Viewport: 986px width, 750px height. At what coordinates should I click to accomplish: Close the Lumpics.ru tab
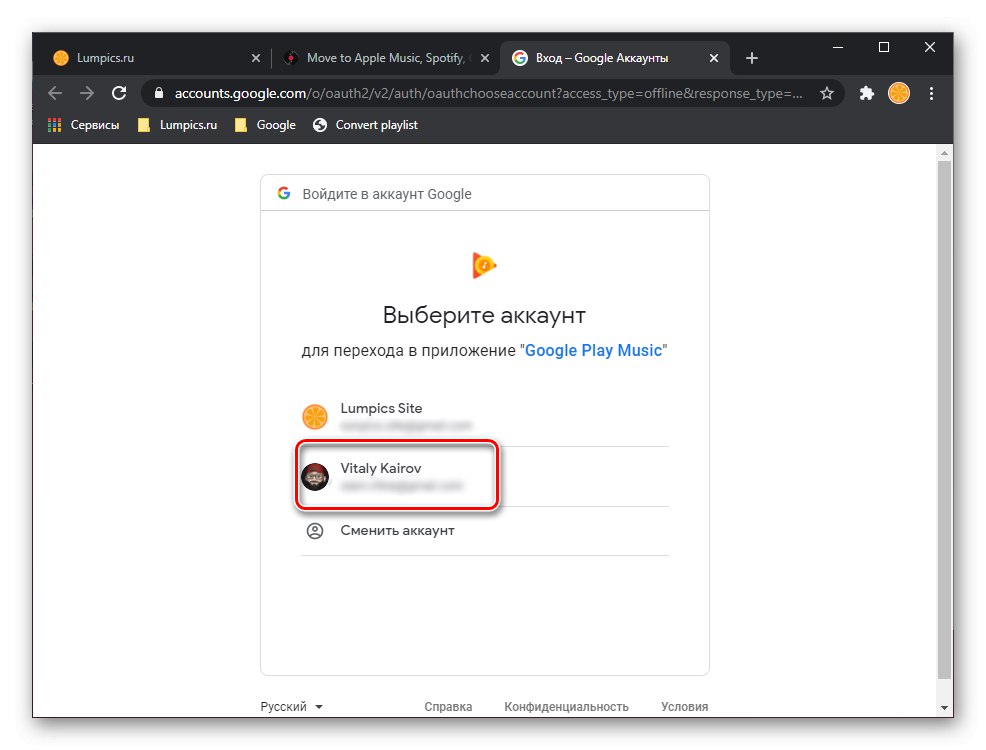coord(255,58)
